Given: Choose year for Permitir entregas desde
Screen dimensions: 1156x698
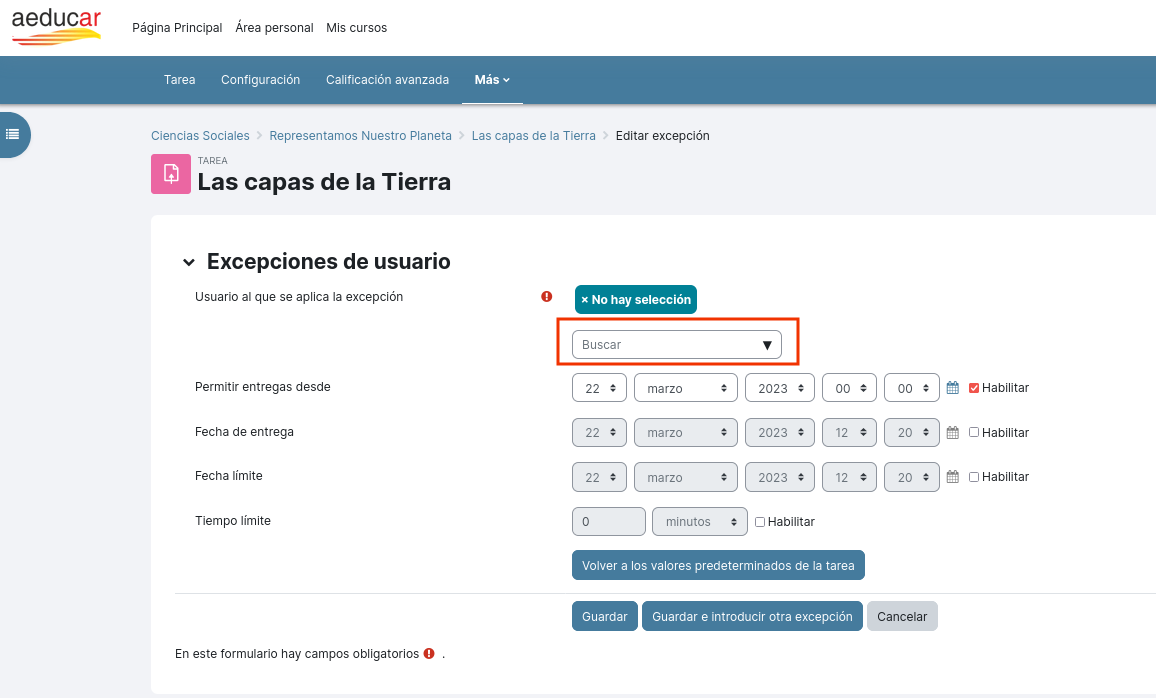Looking at the screenshot, I should point(780,388).
